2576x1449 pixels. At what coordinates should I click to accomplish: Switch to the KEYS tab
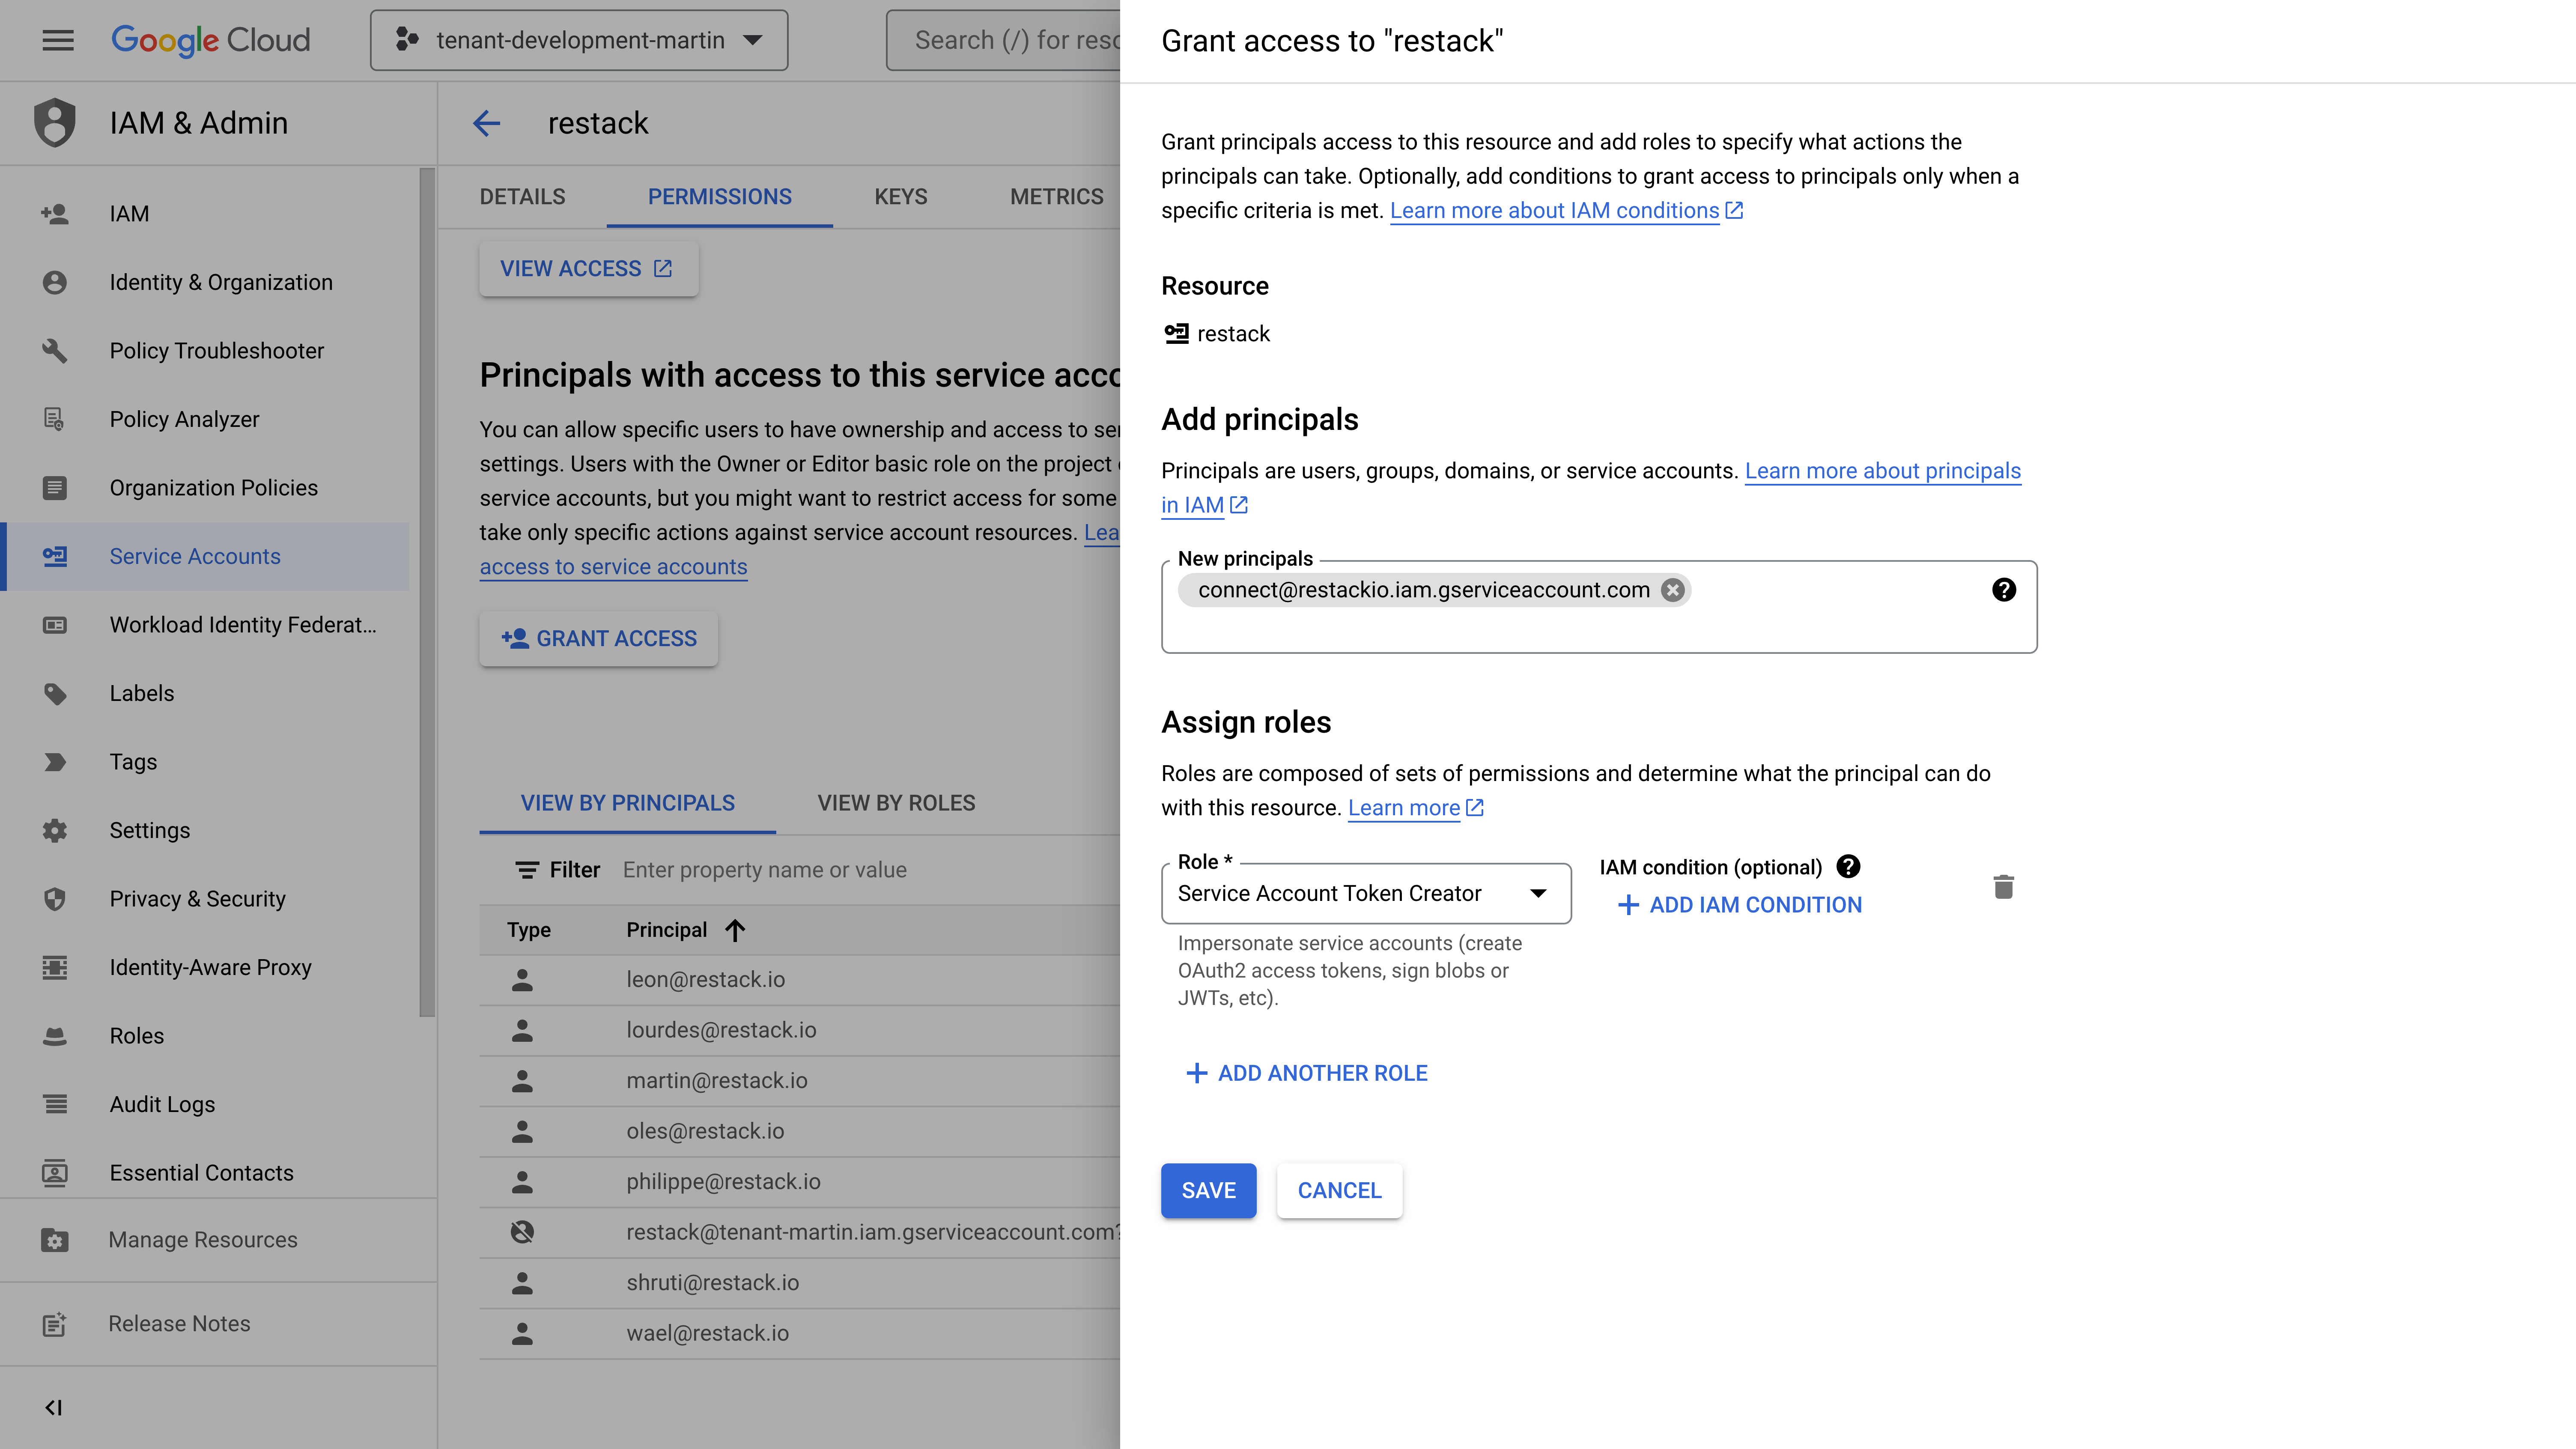(x=900, y=197)
